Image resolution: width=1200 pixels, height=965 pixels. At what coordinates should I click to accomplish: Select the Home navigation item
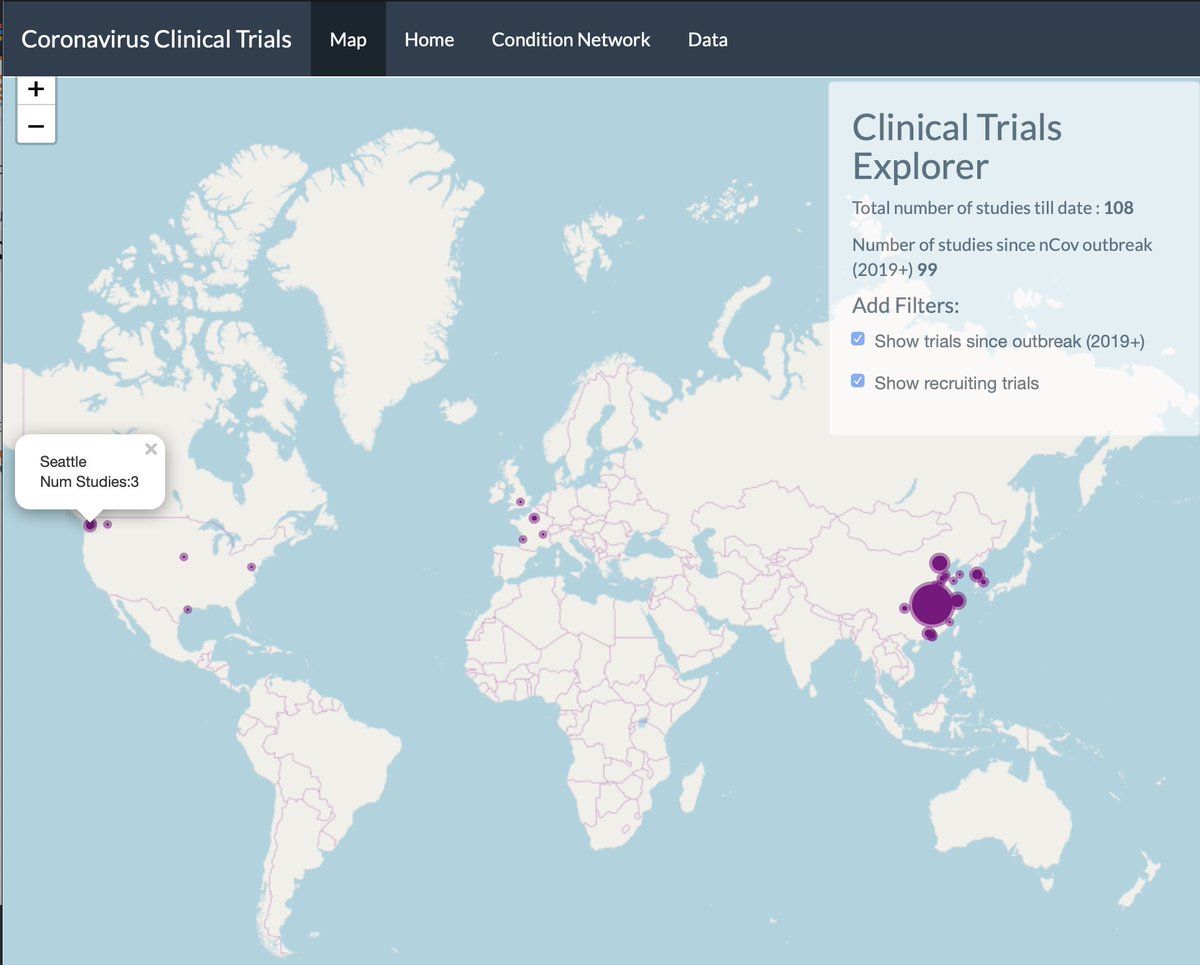(x=429, y=39)
